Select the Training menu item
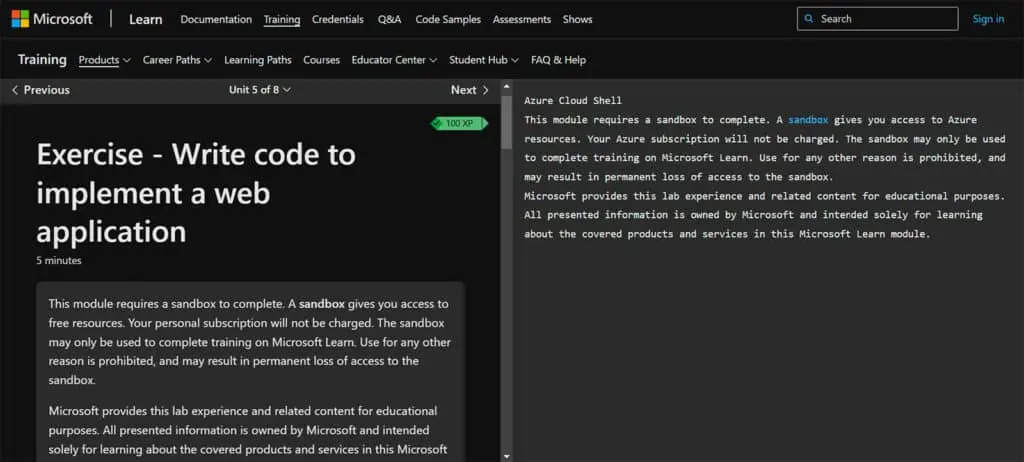 click(x=282, y=20)
